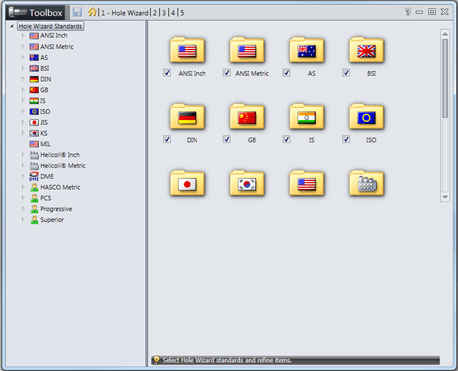
Task: Click the scrollbar up arrow
Action: 445,34
